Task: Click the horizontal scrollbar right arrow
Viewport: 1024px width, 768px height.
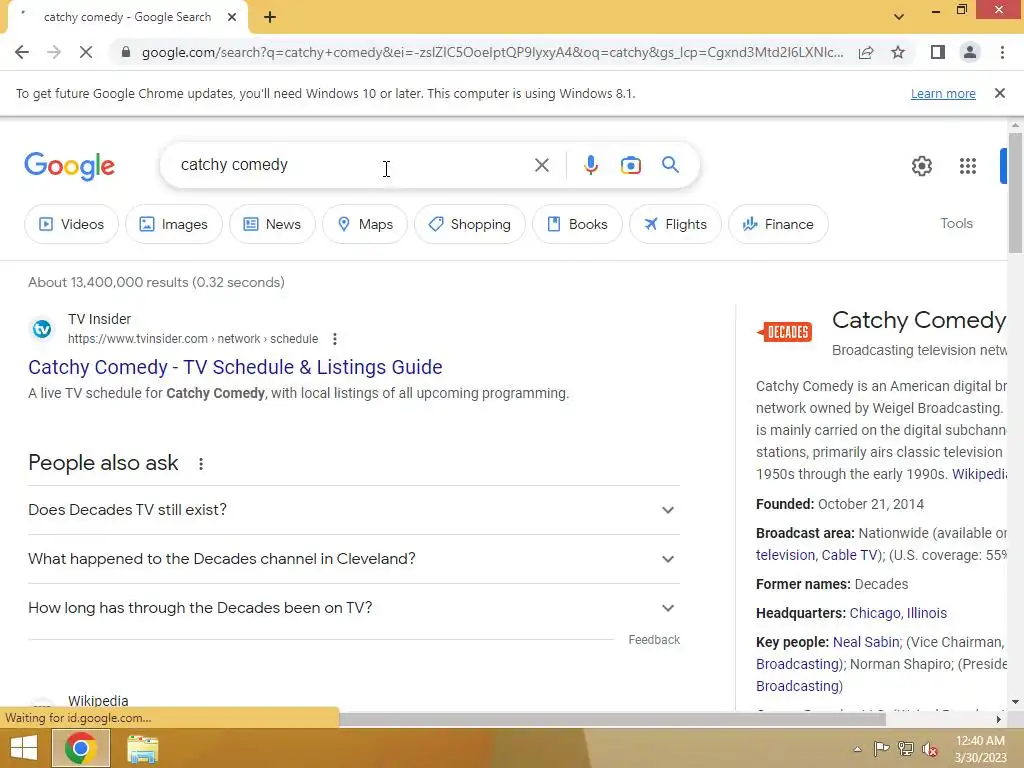Action: [999, 719]
